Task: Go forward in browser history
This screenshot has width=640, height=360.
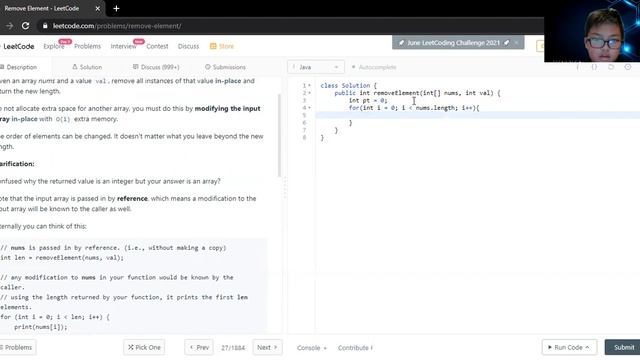Action: click(9, 26)
